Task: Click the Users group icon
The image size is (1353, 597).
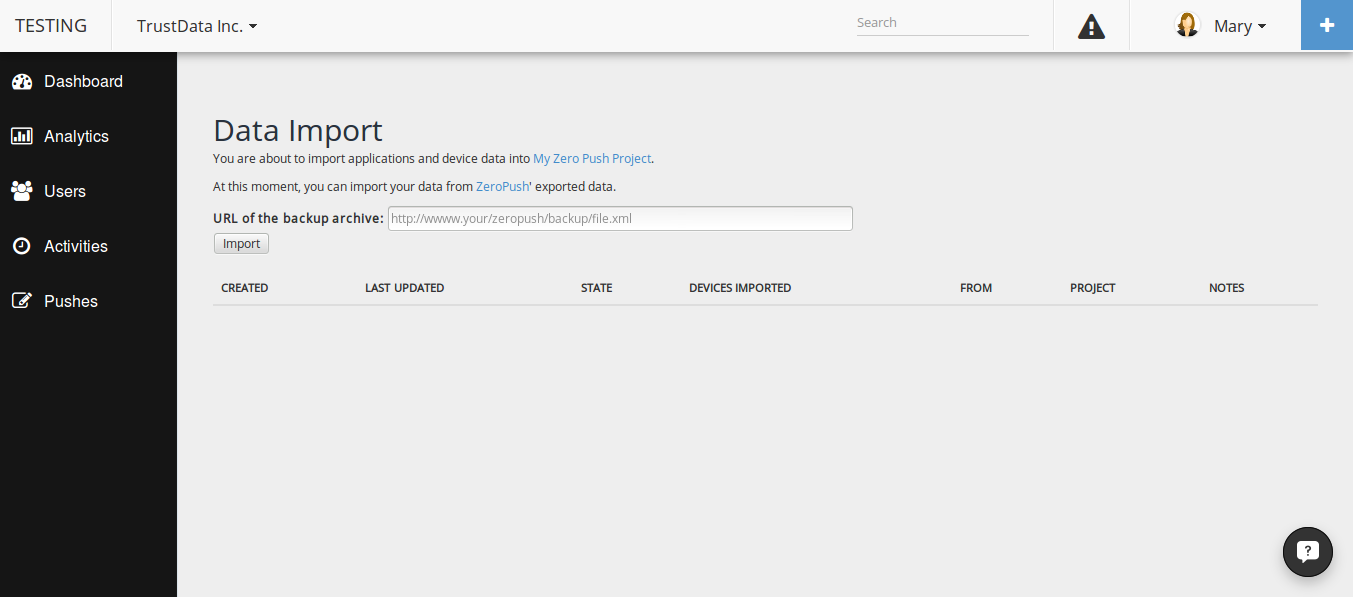Action: [x=22, y=191]
